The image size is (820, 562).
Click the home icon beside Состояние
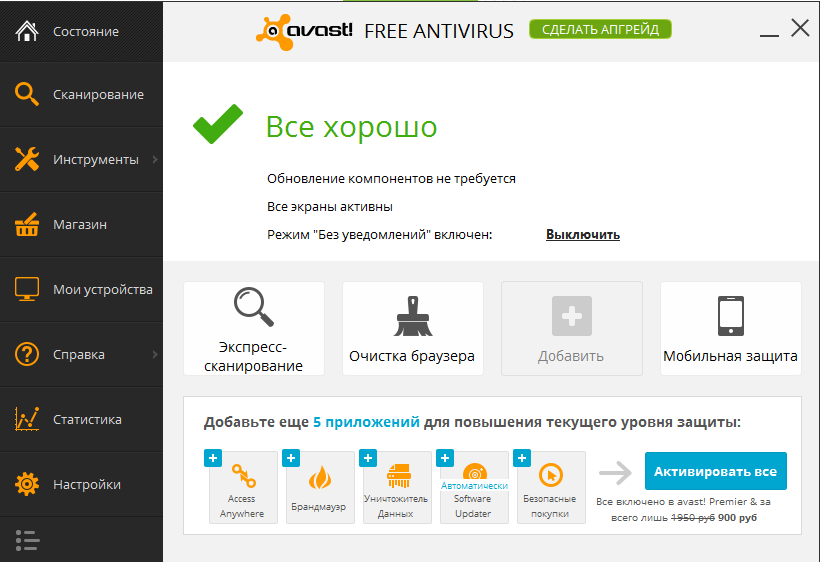coord(27,31)
